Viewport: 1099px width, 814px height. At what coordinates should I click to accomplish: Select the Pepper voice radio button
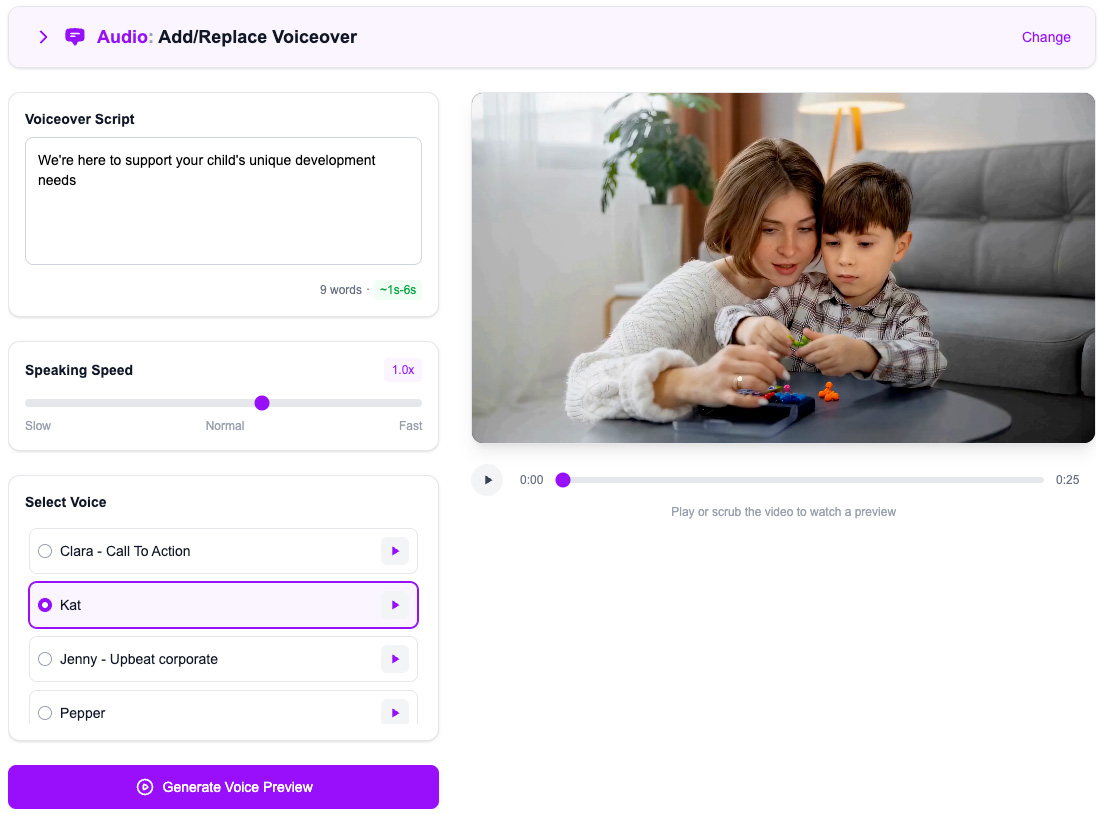pyautogui.click(x=45, y=713)
